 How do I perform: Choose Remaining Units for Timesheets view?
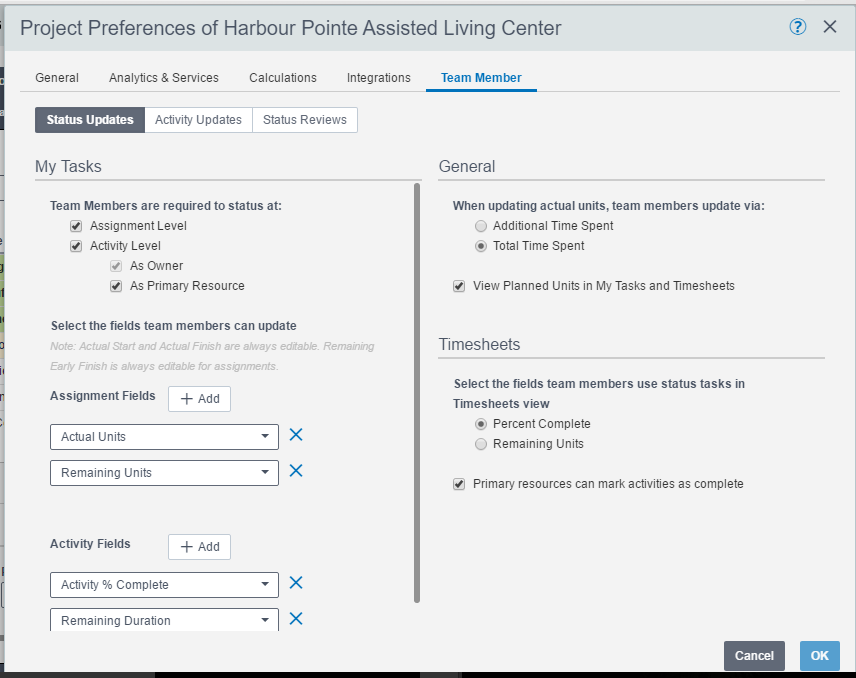[481, 444]
